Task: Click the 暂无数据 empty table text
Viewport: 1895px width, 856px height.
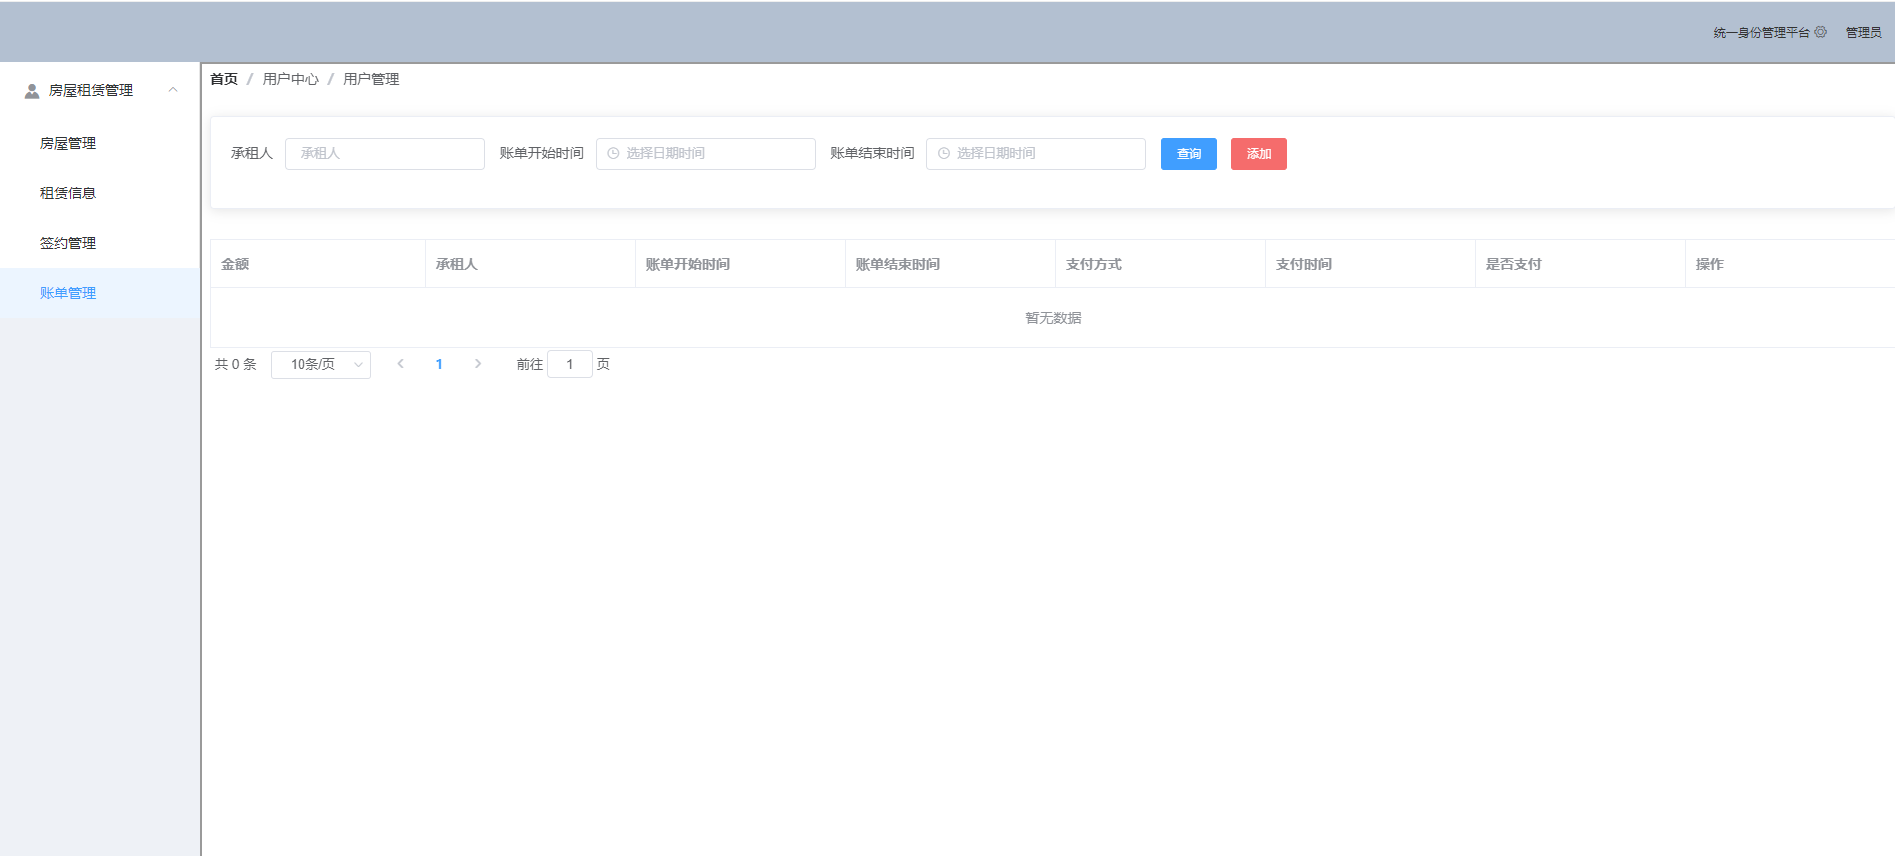Action: click(1053, 318)
